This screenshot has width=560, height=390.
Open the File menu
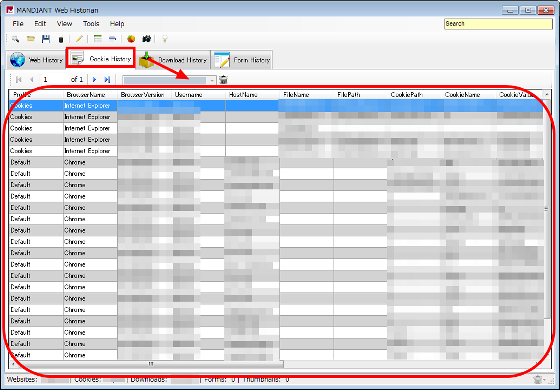(x=18, y=24)
